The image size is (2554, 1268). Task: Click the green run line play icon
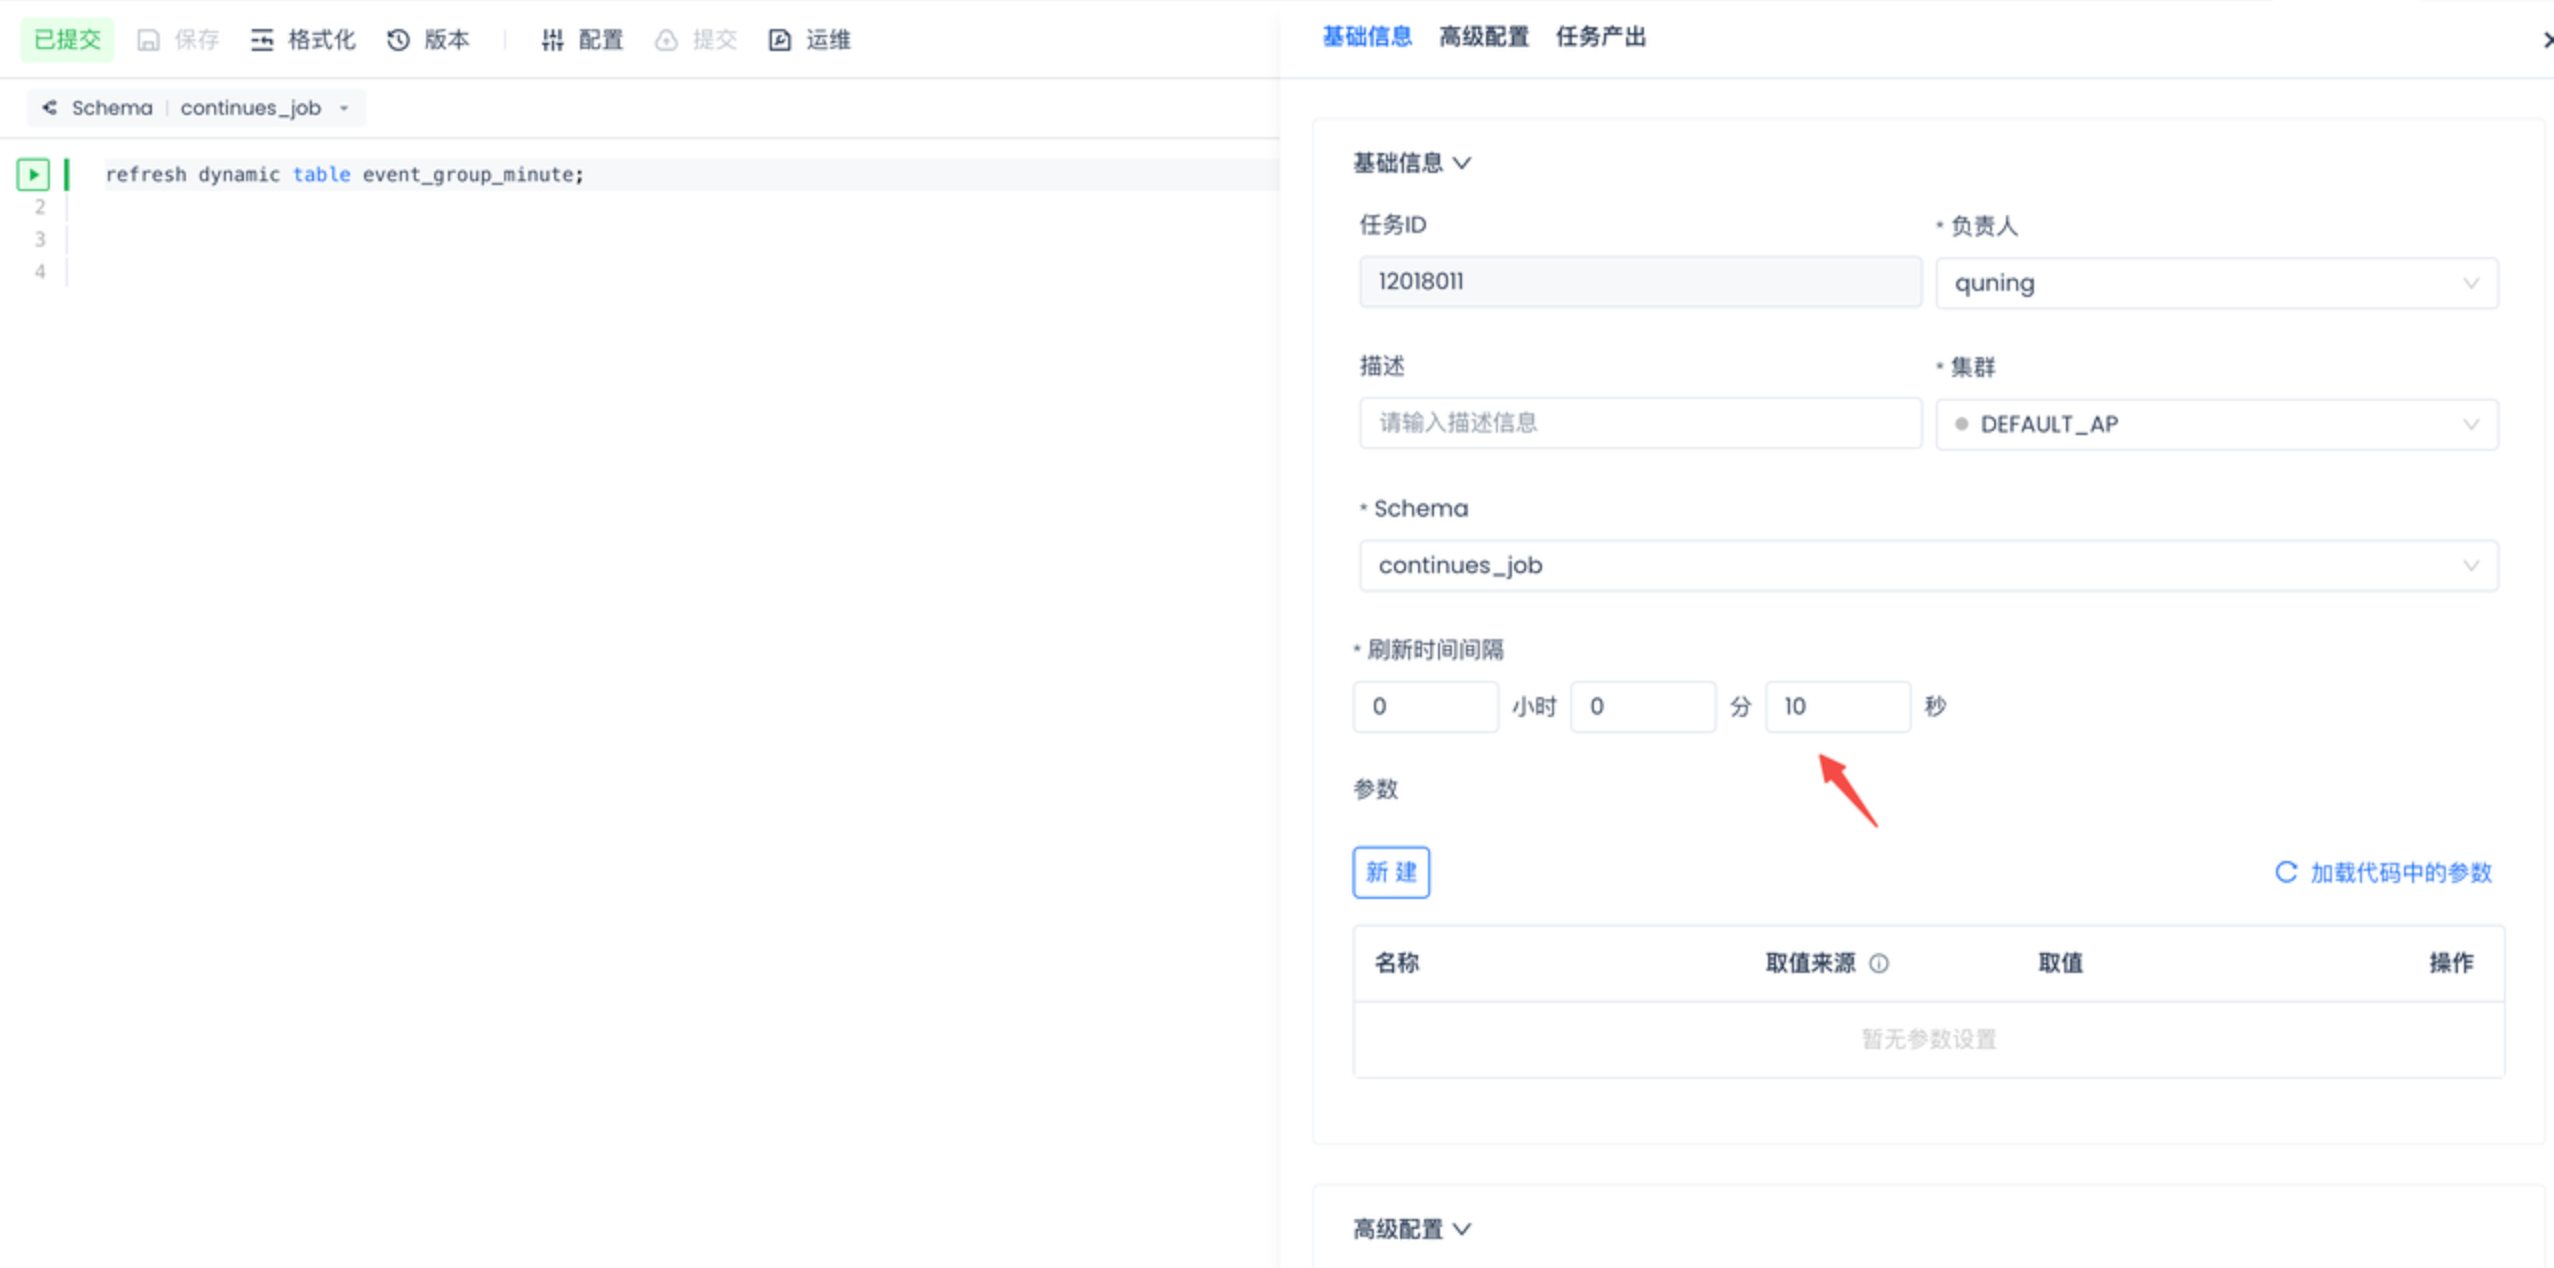[x=33, y=174]
